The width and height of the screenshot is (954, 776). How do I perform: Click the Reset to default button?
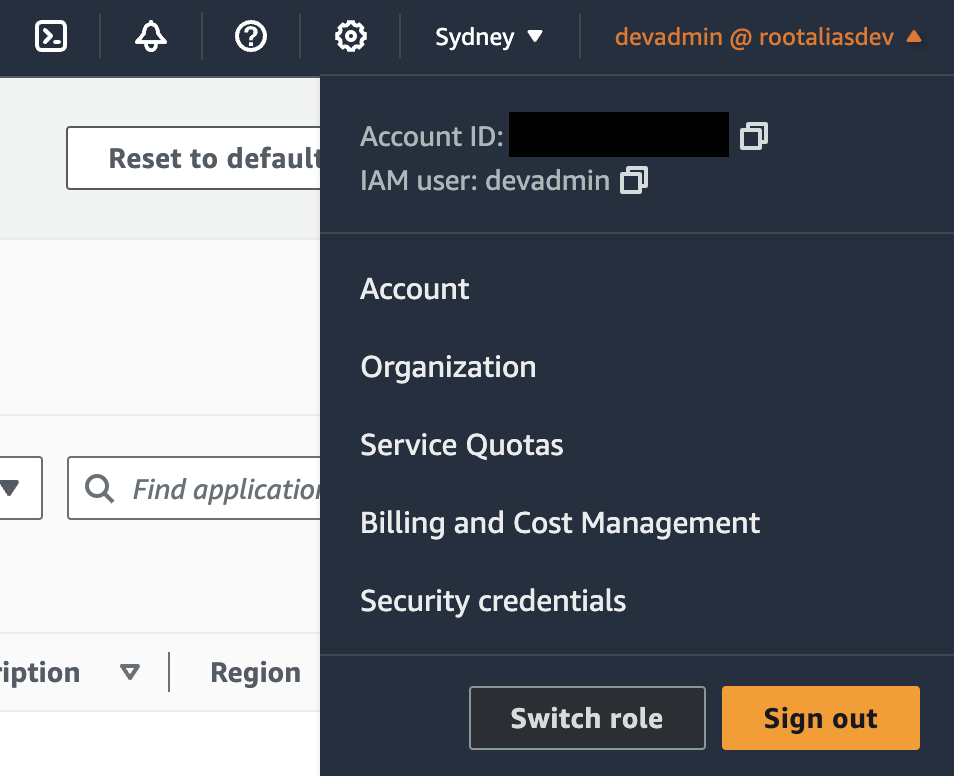(x=195, y=158)
